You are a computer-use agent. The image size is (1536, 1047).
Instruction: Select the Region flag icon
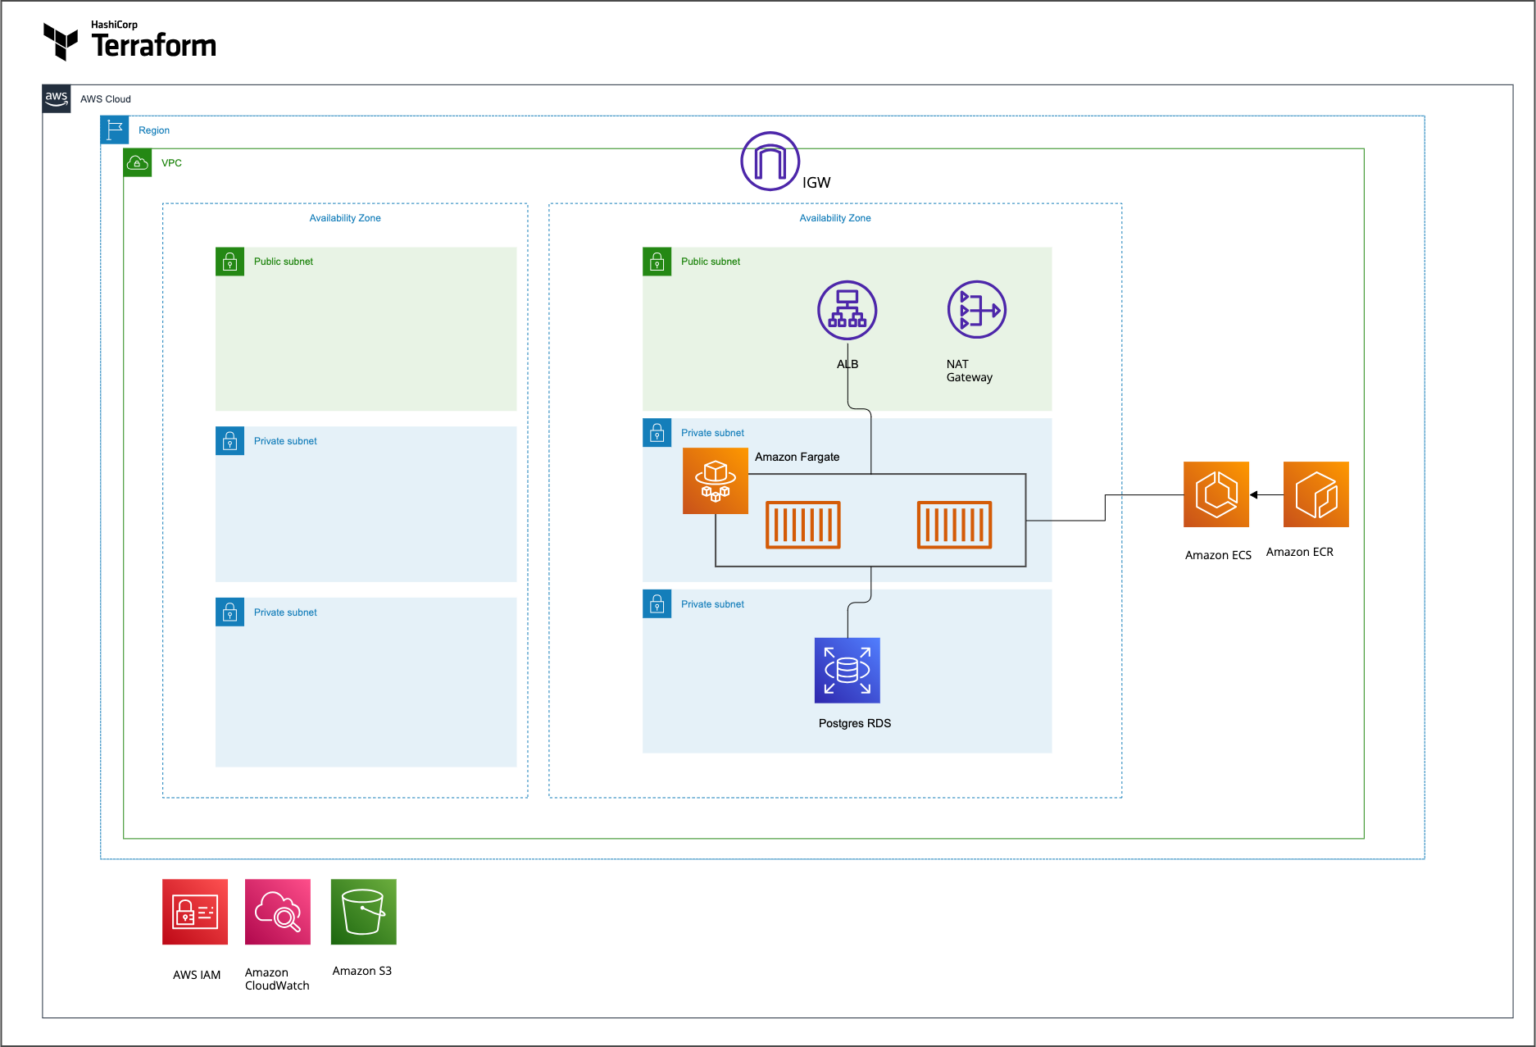[114, 129]
